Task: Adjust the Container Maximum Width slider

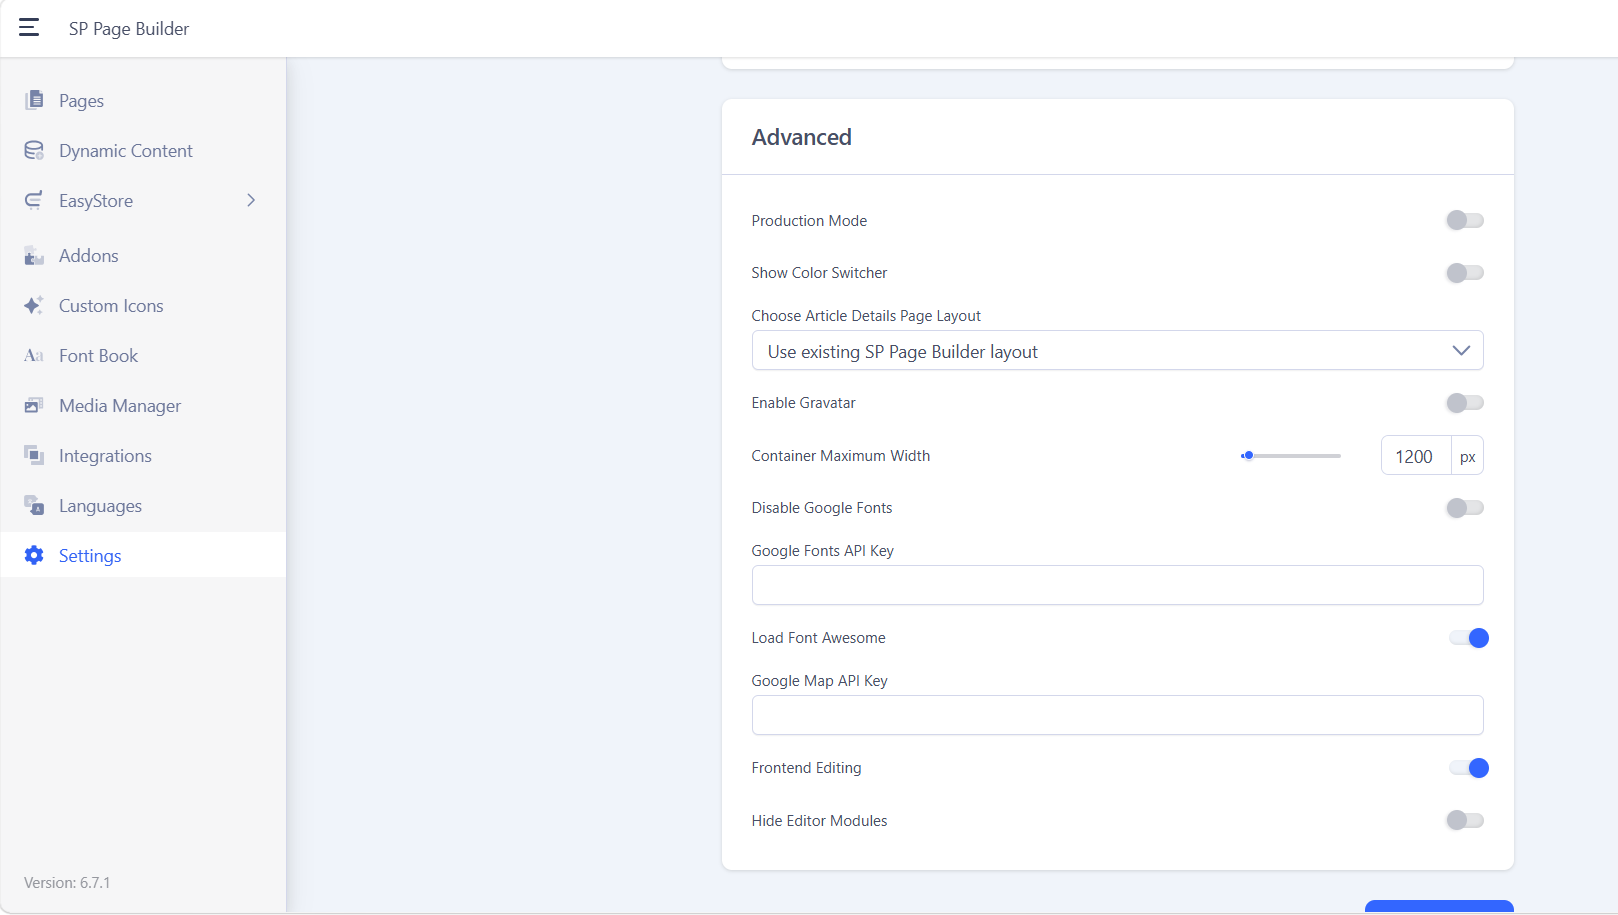Action: 1290,456
